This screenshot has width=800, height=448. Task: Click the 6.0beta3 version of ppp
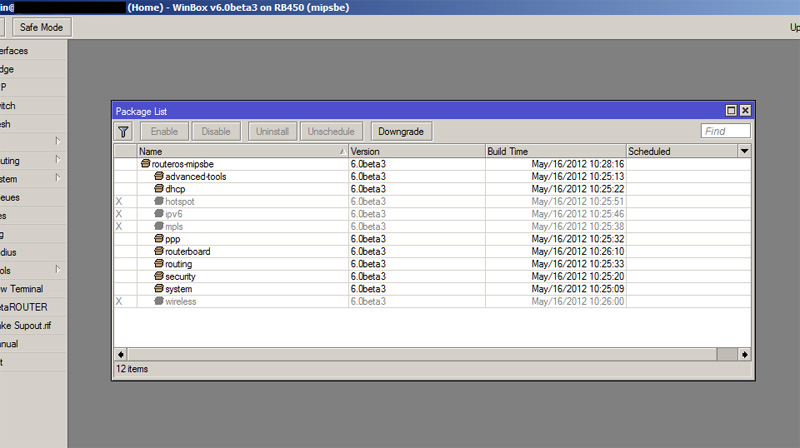(368, 239)
